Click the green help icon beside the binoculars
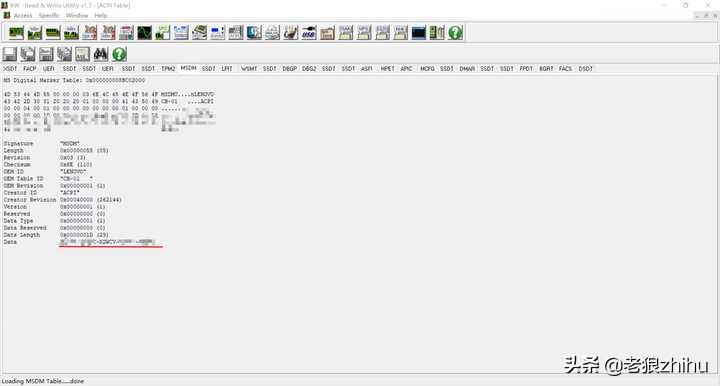720x386 pixels. click(x=119, y=54)
